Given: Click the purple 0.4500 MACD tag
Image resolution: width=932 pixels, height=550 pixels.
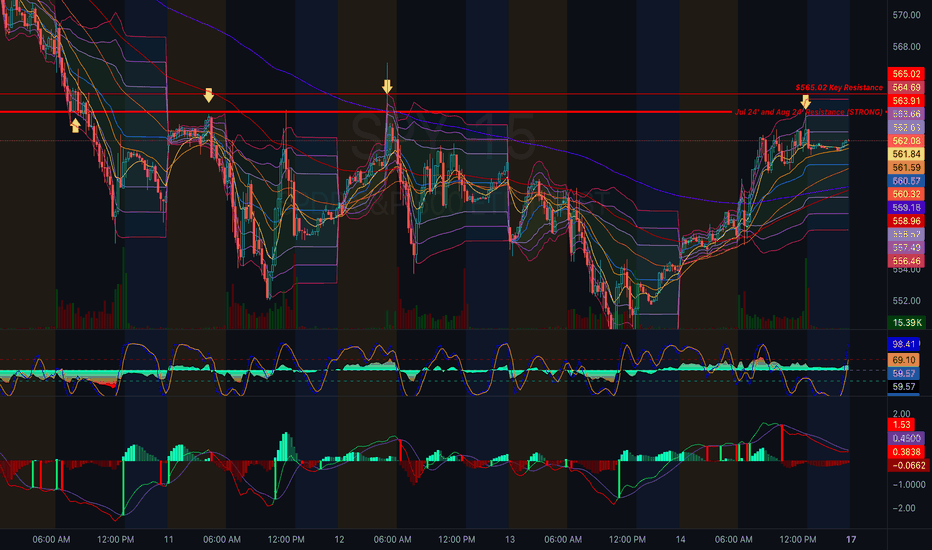Looking at the screenshot, I should (906, 438).
